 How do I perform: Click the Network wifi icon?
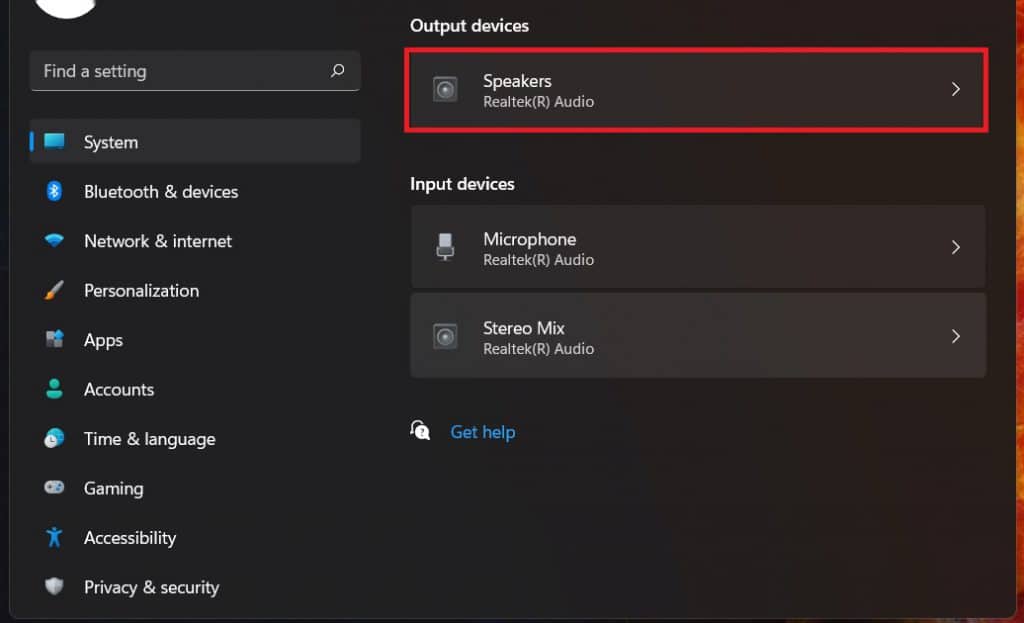pos(54,240)
